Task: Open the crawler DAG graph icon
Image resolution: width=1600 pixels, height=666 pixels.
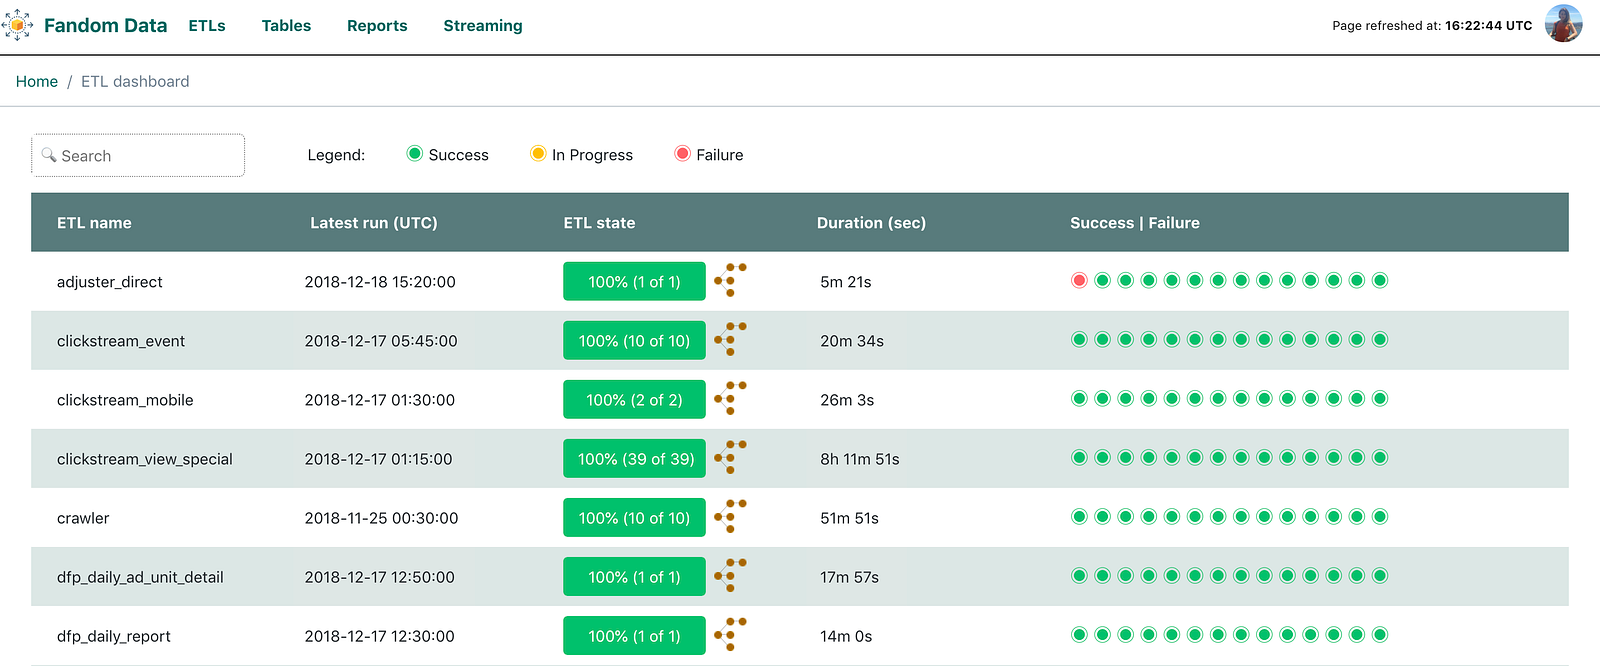Action: click(731, 516)
